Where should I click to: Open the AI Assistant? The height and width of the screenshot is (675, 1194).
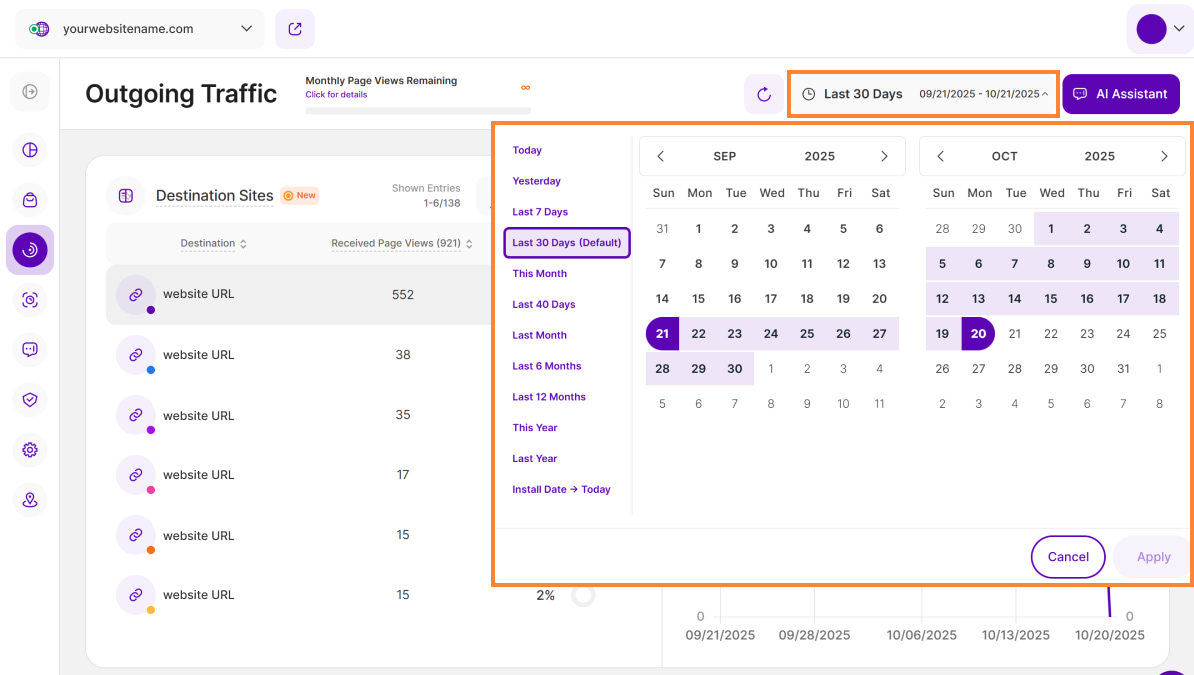pyautogui.click(x=1121, y=94)
